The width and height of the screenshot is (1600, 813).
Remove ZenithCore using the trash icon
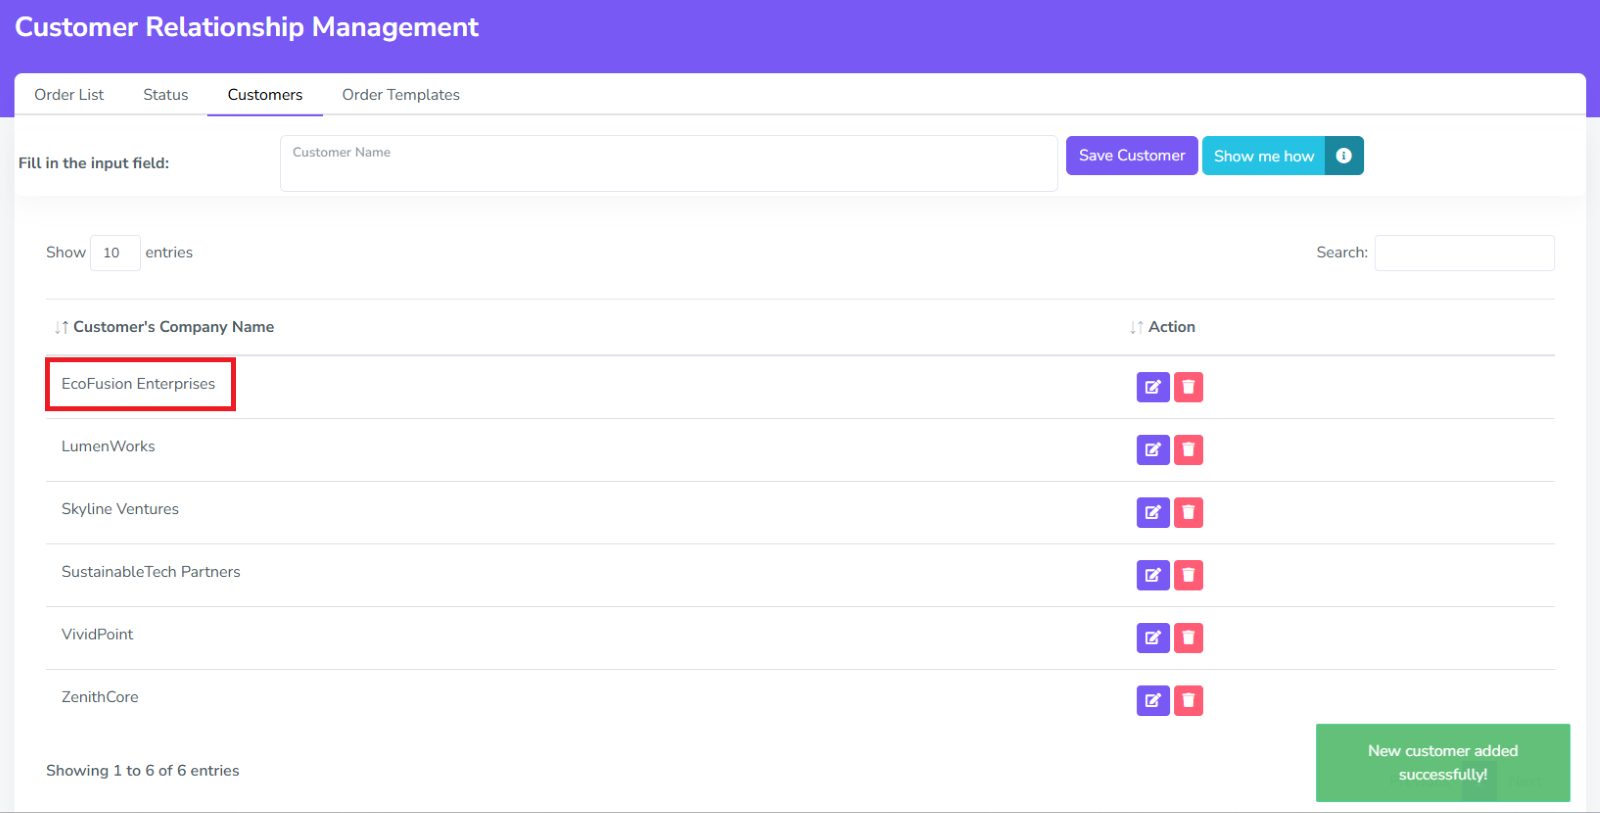pos(1188,701)
